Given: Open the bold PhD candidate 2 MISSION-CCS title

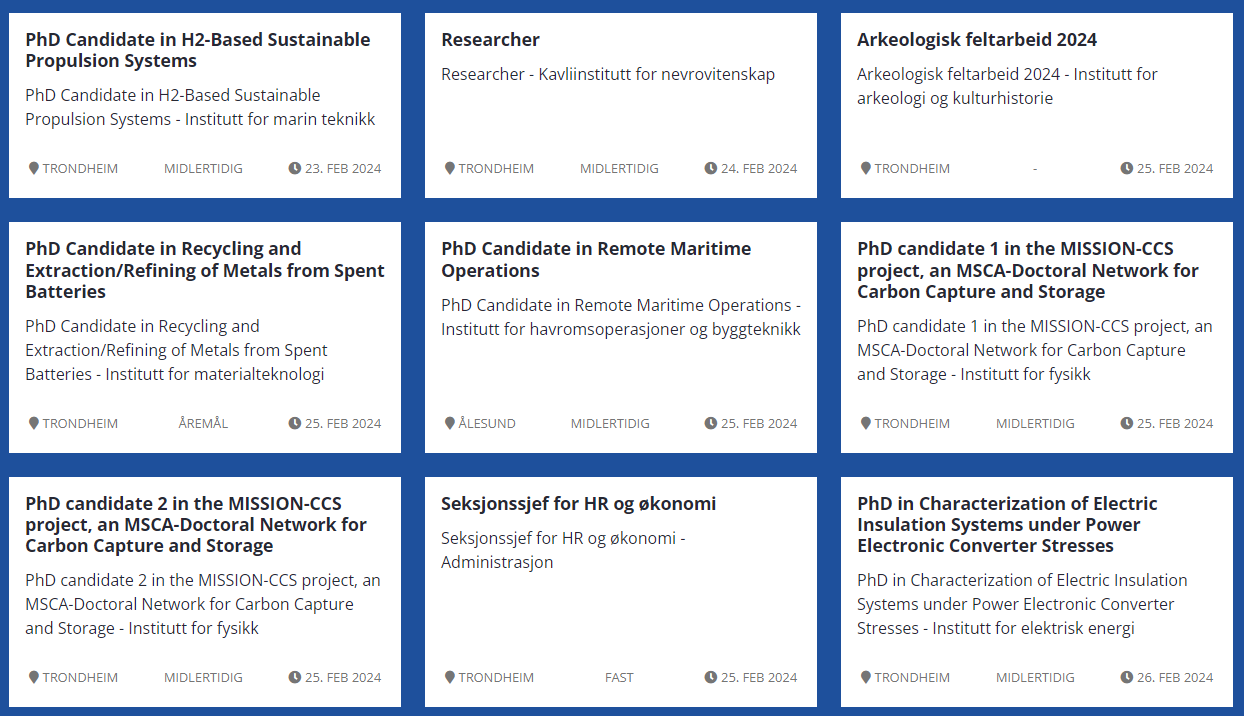Looking at the screenshot, I should click(195, 524).
